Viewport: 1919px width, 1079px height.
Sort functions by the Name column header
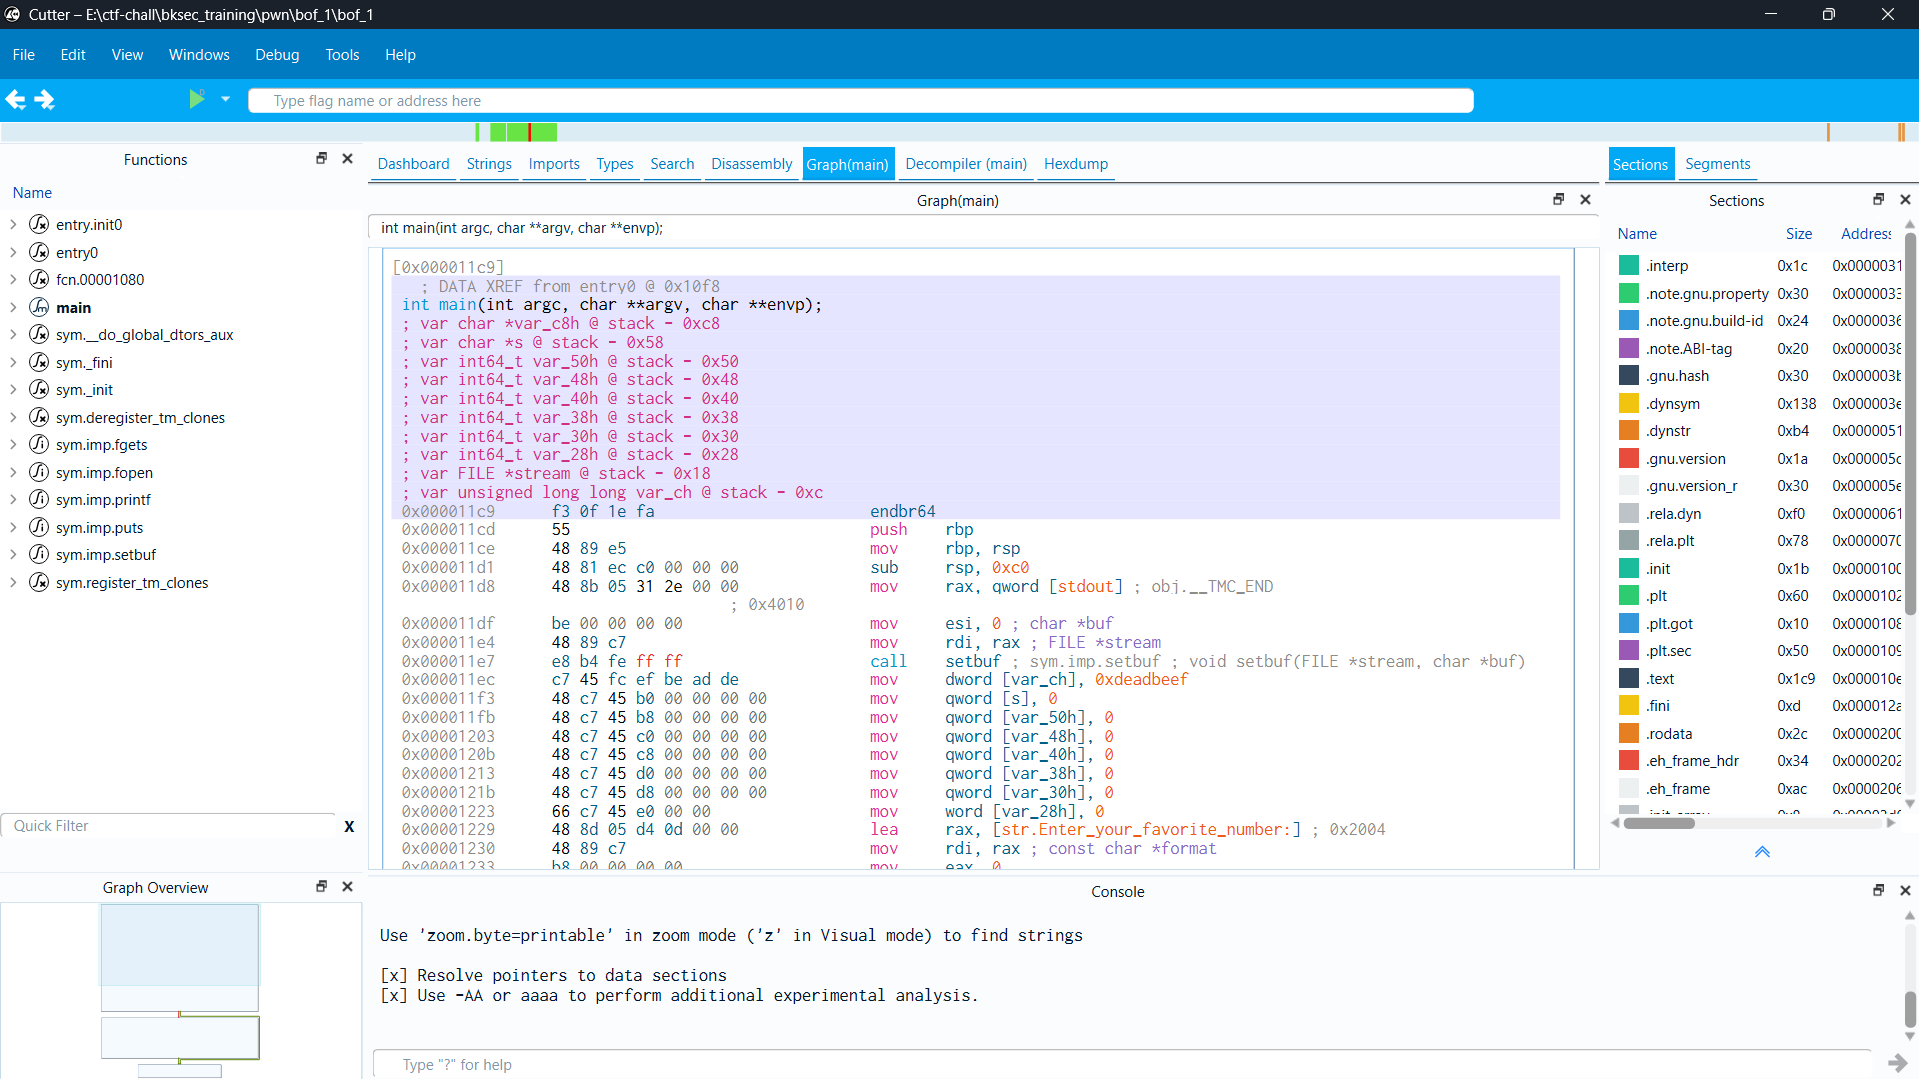point(32,193)
